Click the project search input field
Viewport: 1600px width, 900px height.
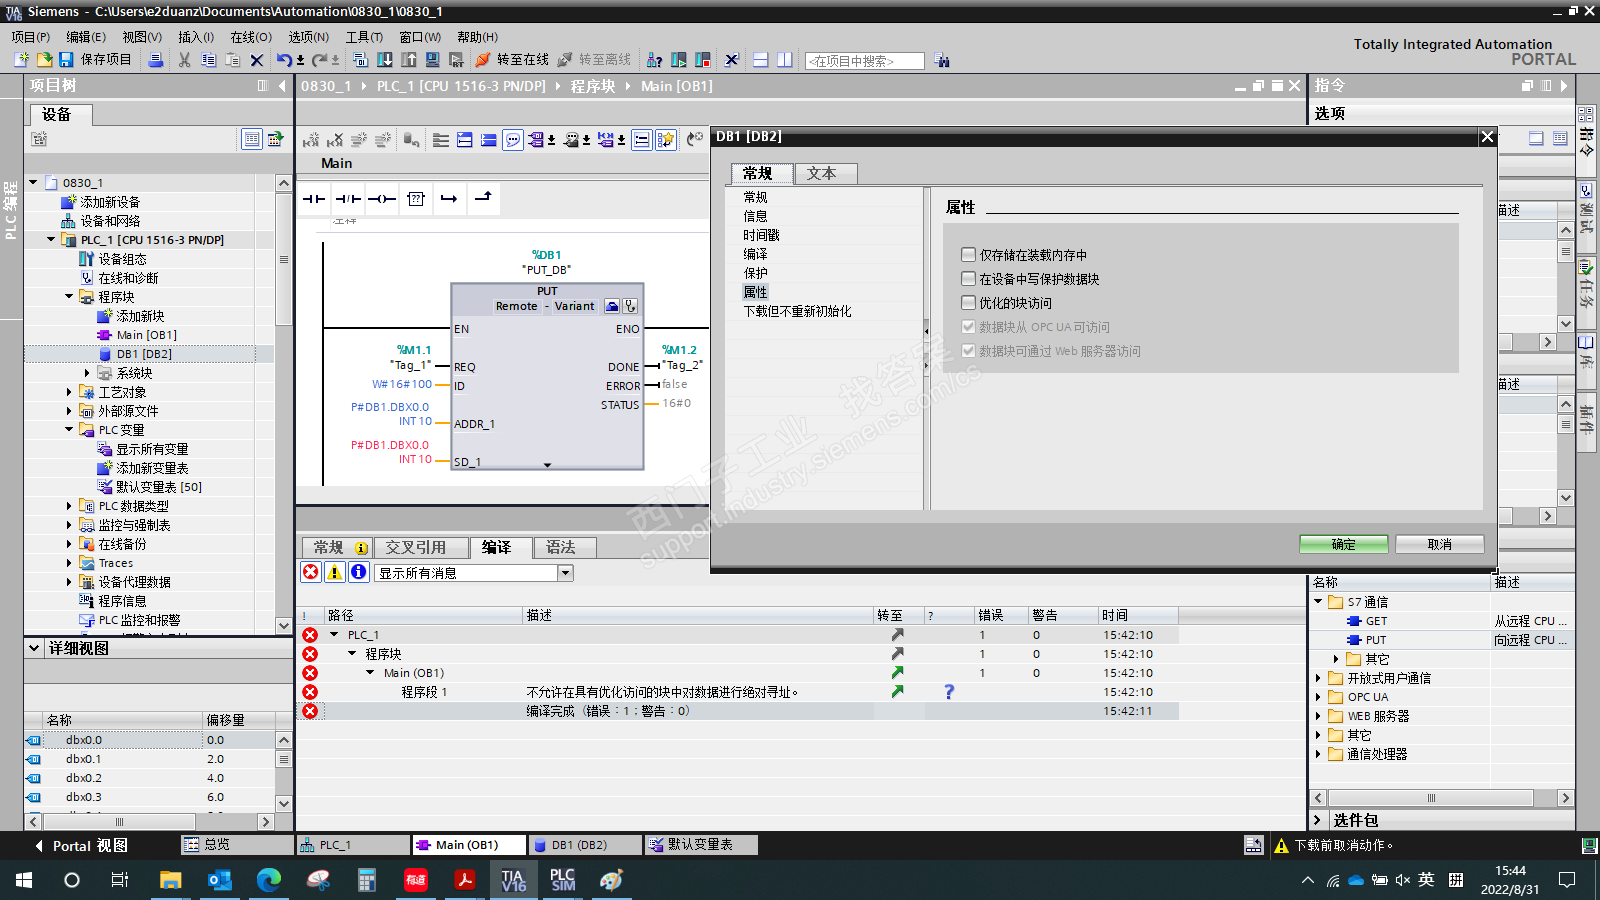(x=864, y=61)
